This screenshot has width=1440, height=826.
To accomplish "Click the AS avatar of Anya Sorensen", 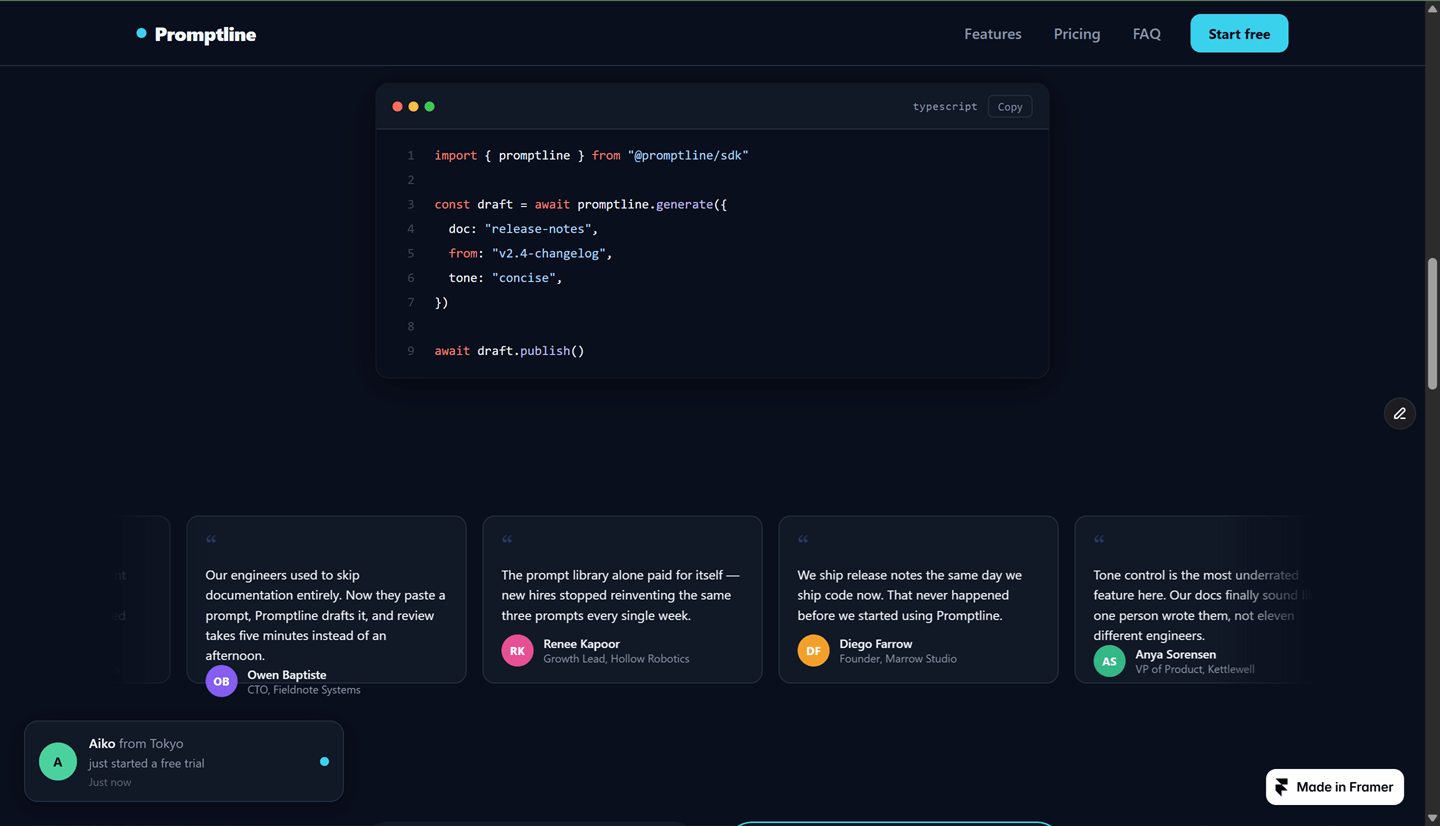I will (1109, 661).
